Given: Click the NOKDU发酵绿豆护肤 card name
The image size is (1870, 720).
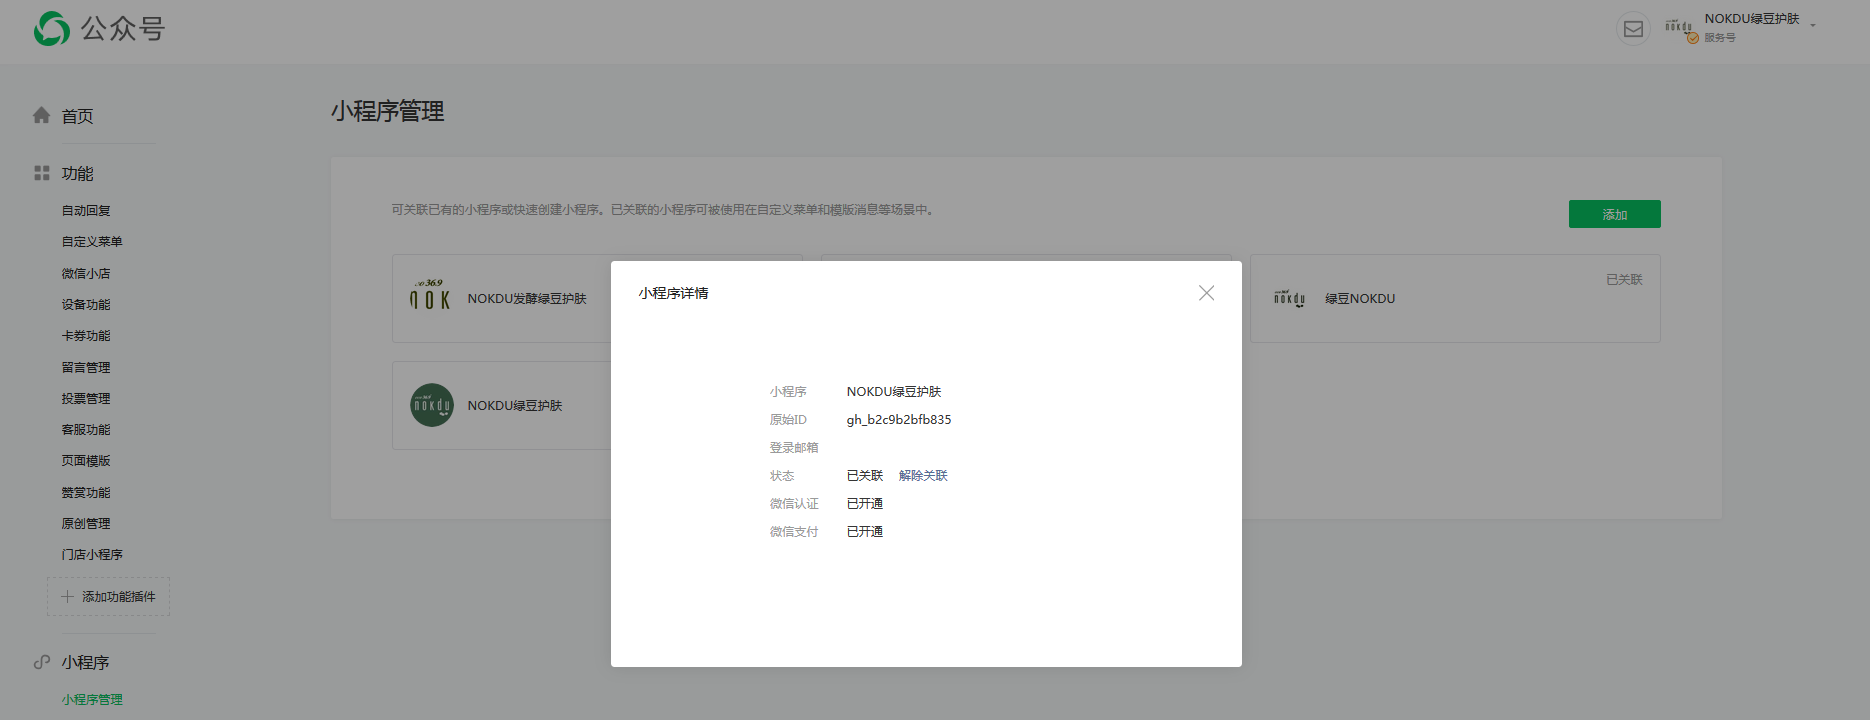Looking at the screenshot, I should click(527, 298).
